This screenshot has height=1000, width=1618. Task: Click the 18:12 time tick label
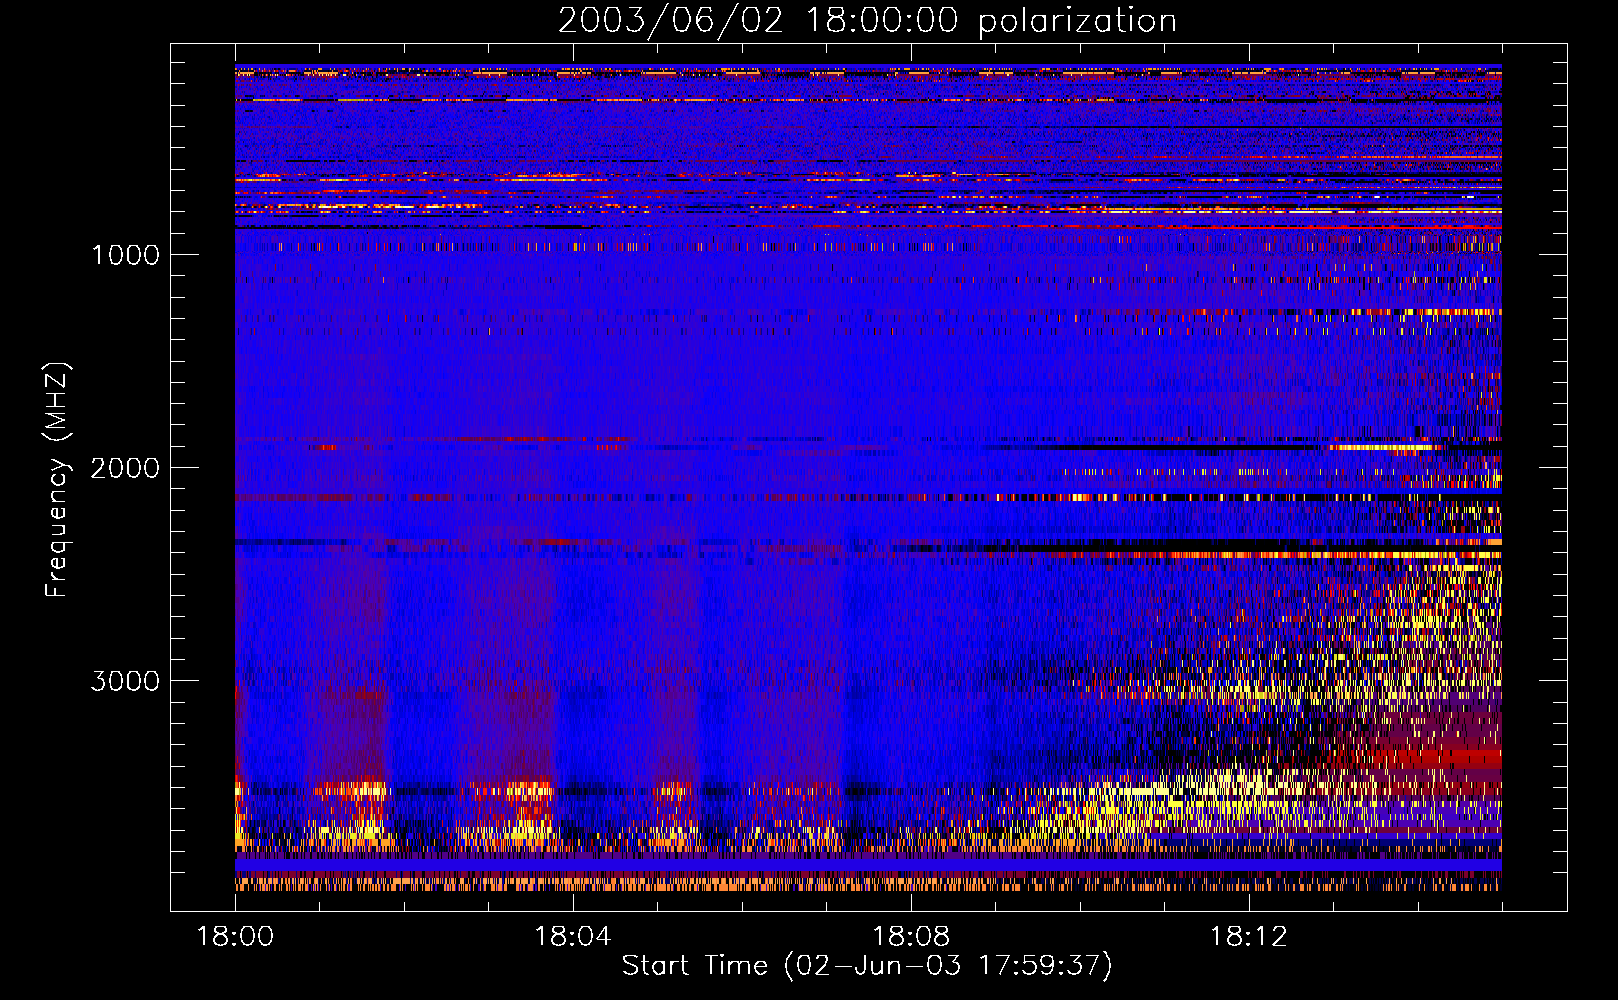point(1248,937)
